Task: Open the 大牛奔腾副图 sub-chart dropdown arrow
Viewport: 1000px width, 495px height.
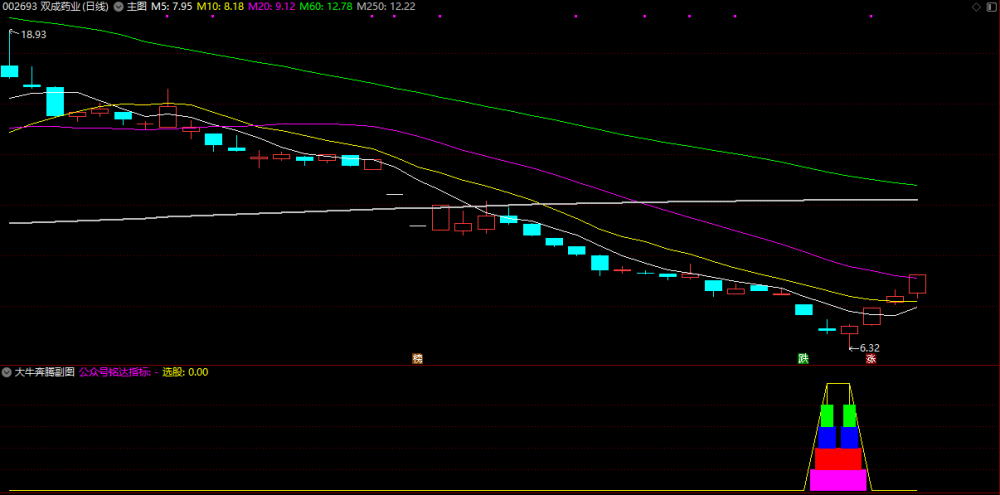Action: click(6, 372)
